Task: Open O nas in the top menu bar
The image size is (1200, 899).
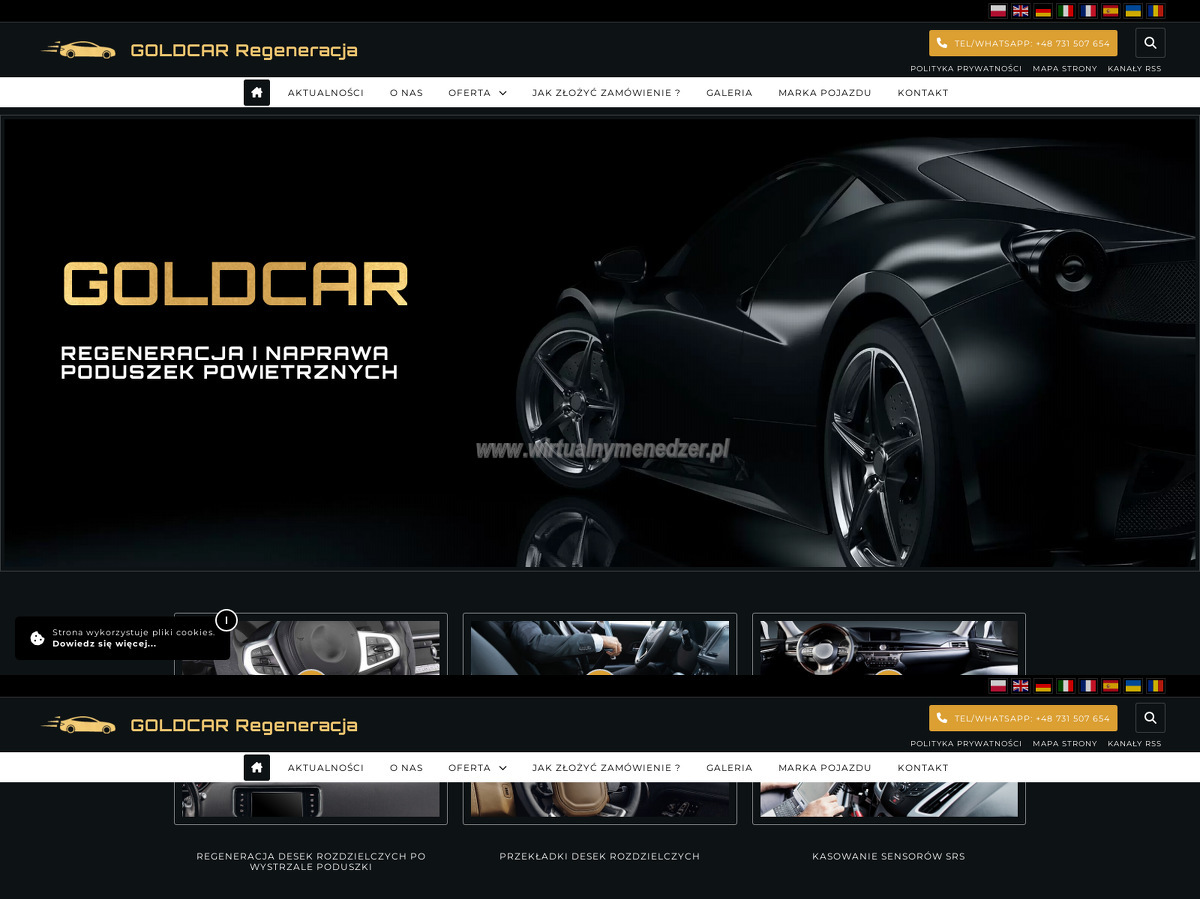Action: click(406, 93)
